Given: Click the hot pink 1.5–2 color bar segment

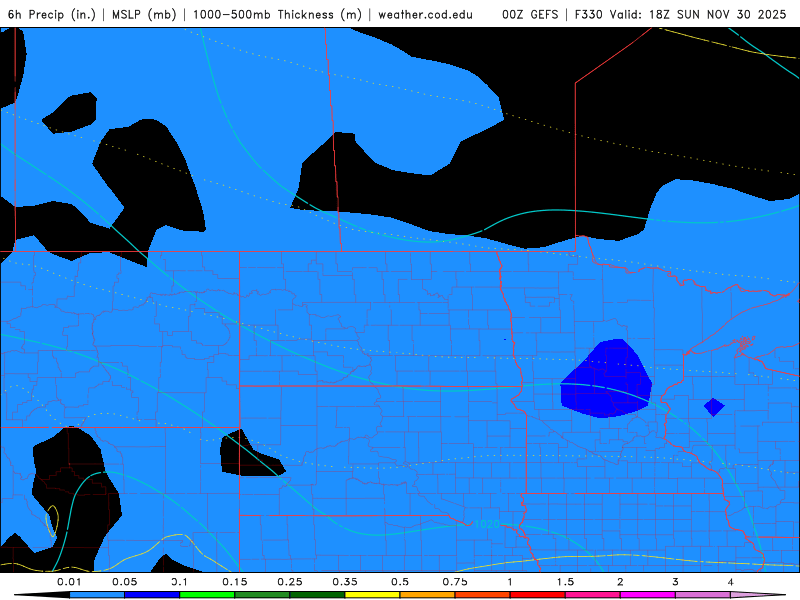Looking at the screenshot, I should click(593, 595).
